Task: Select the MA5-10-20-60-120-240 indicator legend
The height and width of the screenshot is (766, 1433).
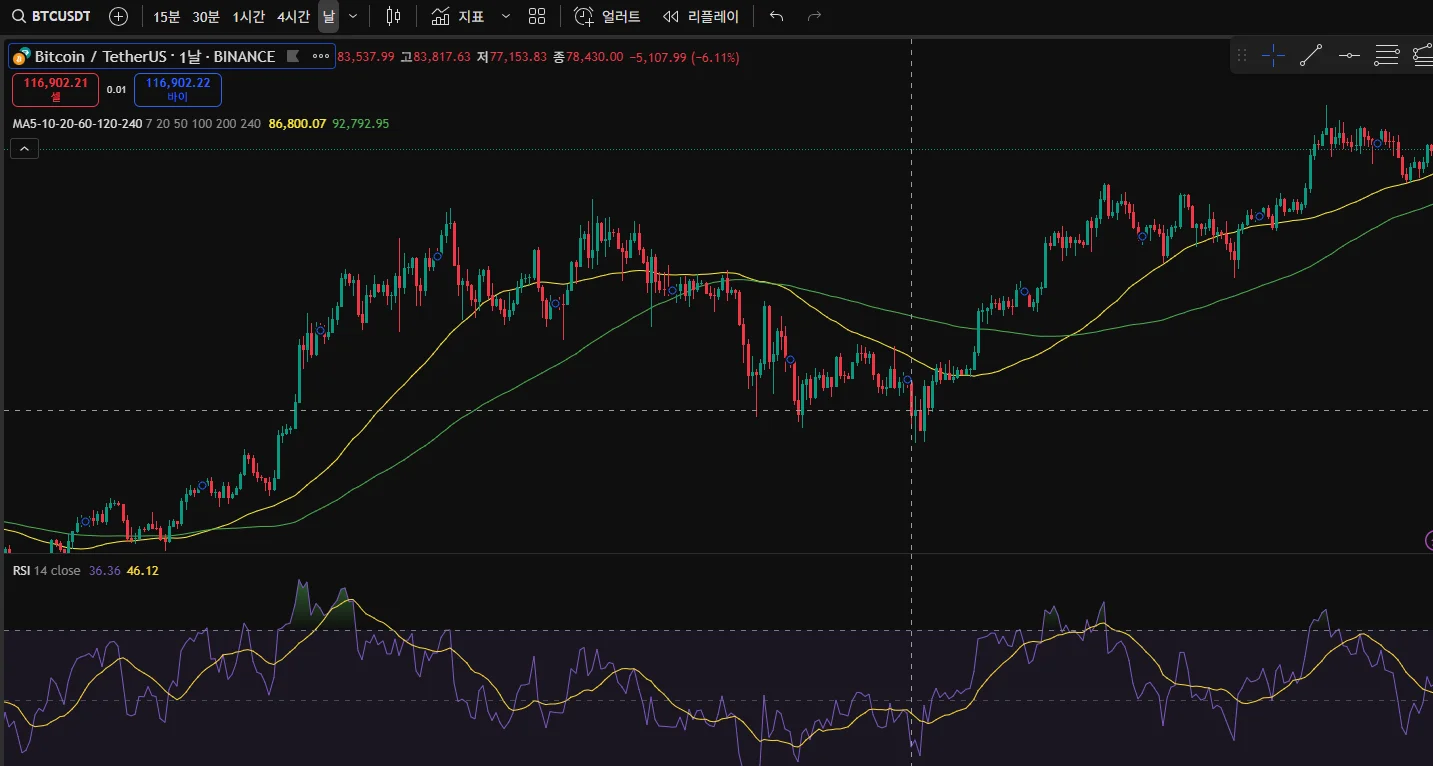Action: 76,124
